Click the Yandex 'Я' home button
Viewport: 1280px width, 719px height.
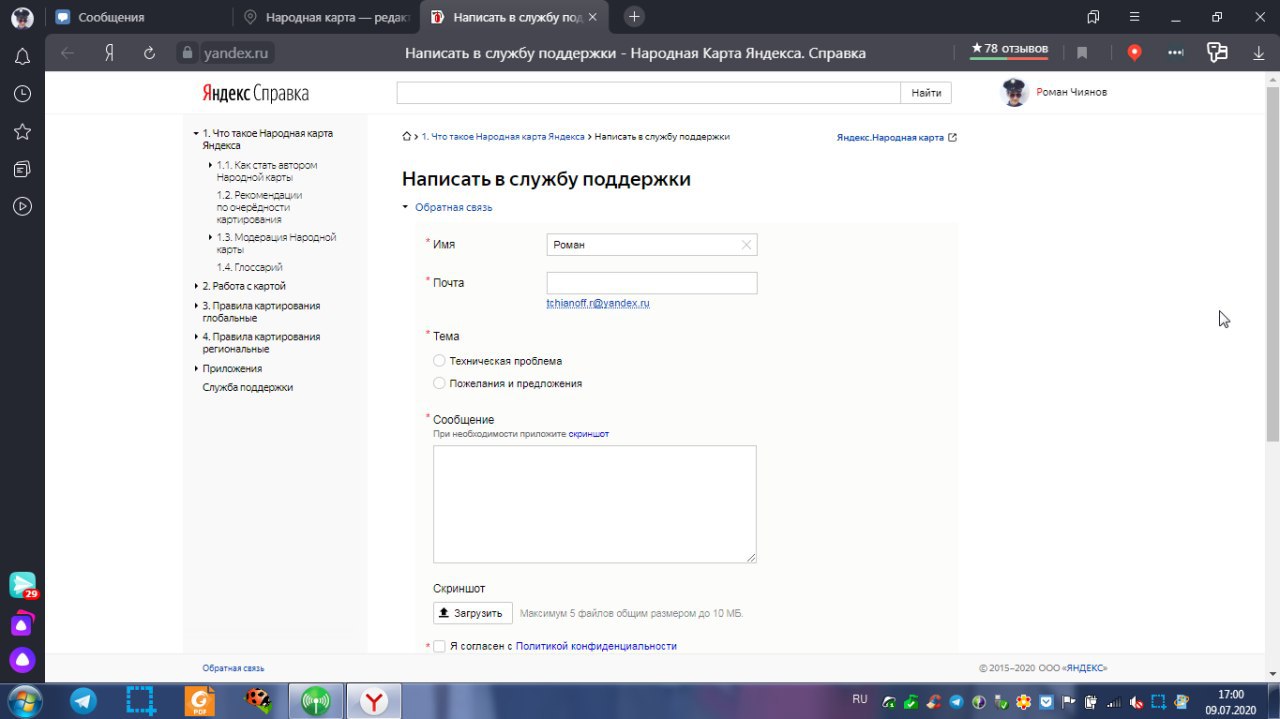click(109, 53)
